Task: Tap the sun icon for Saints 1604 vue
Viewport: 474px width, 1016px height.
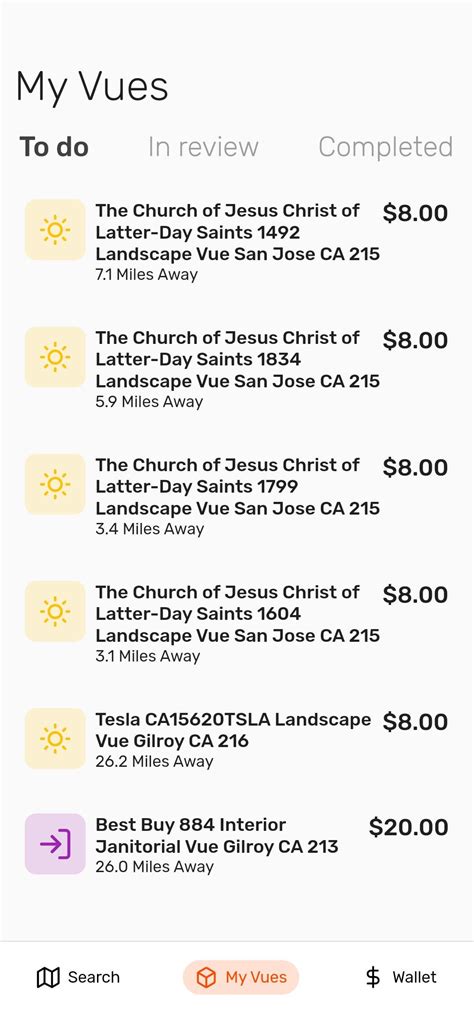Action: coord(55,611)
